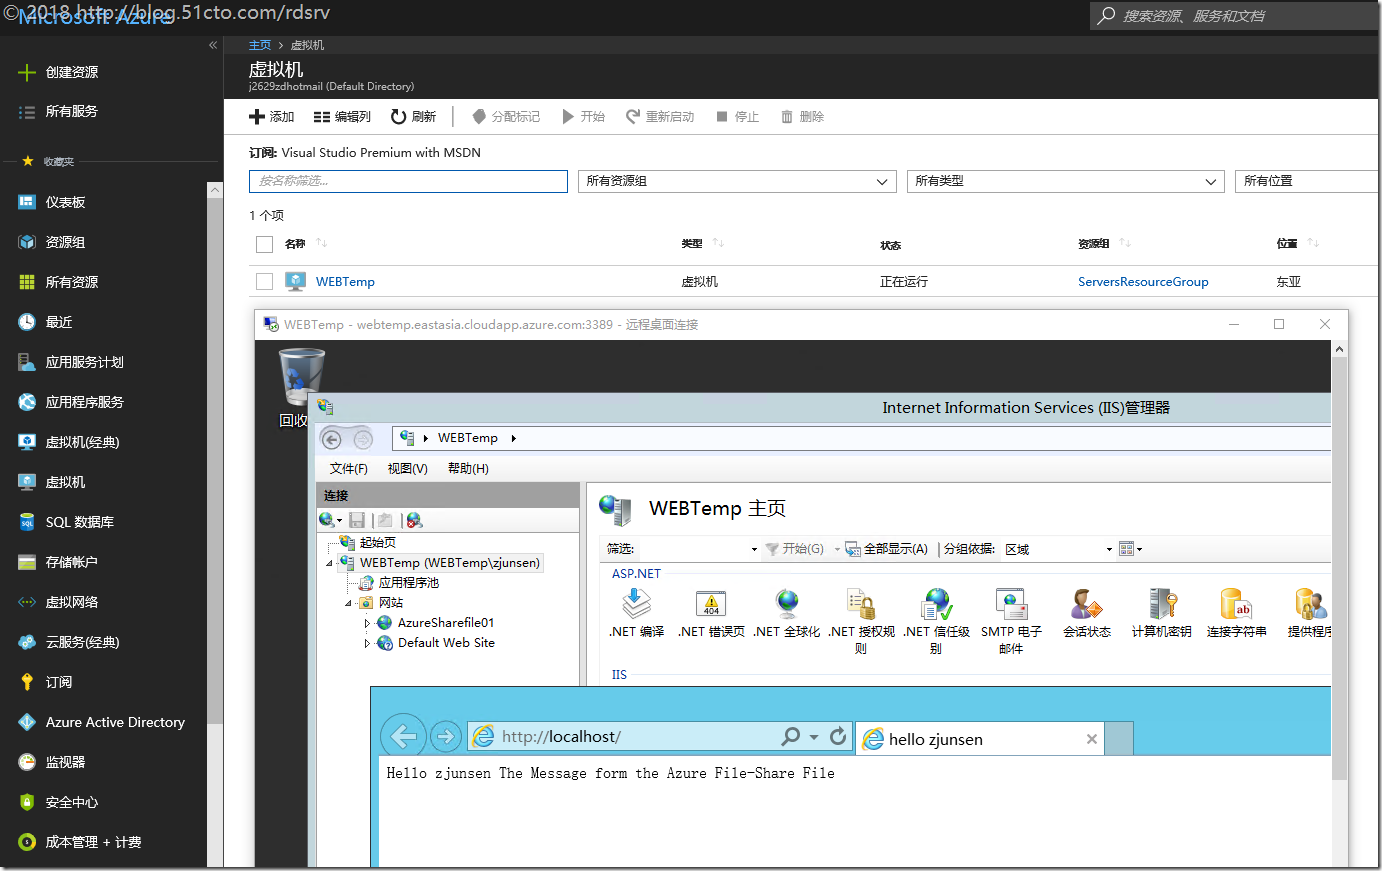Open App Services in sidebar

(x=85, y=402)
